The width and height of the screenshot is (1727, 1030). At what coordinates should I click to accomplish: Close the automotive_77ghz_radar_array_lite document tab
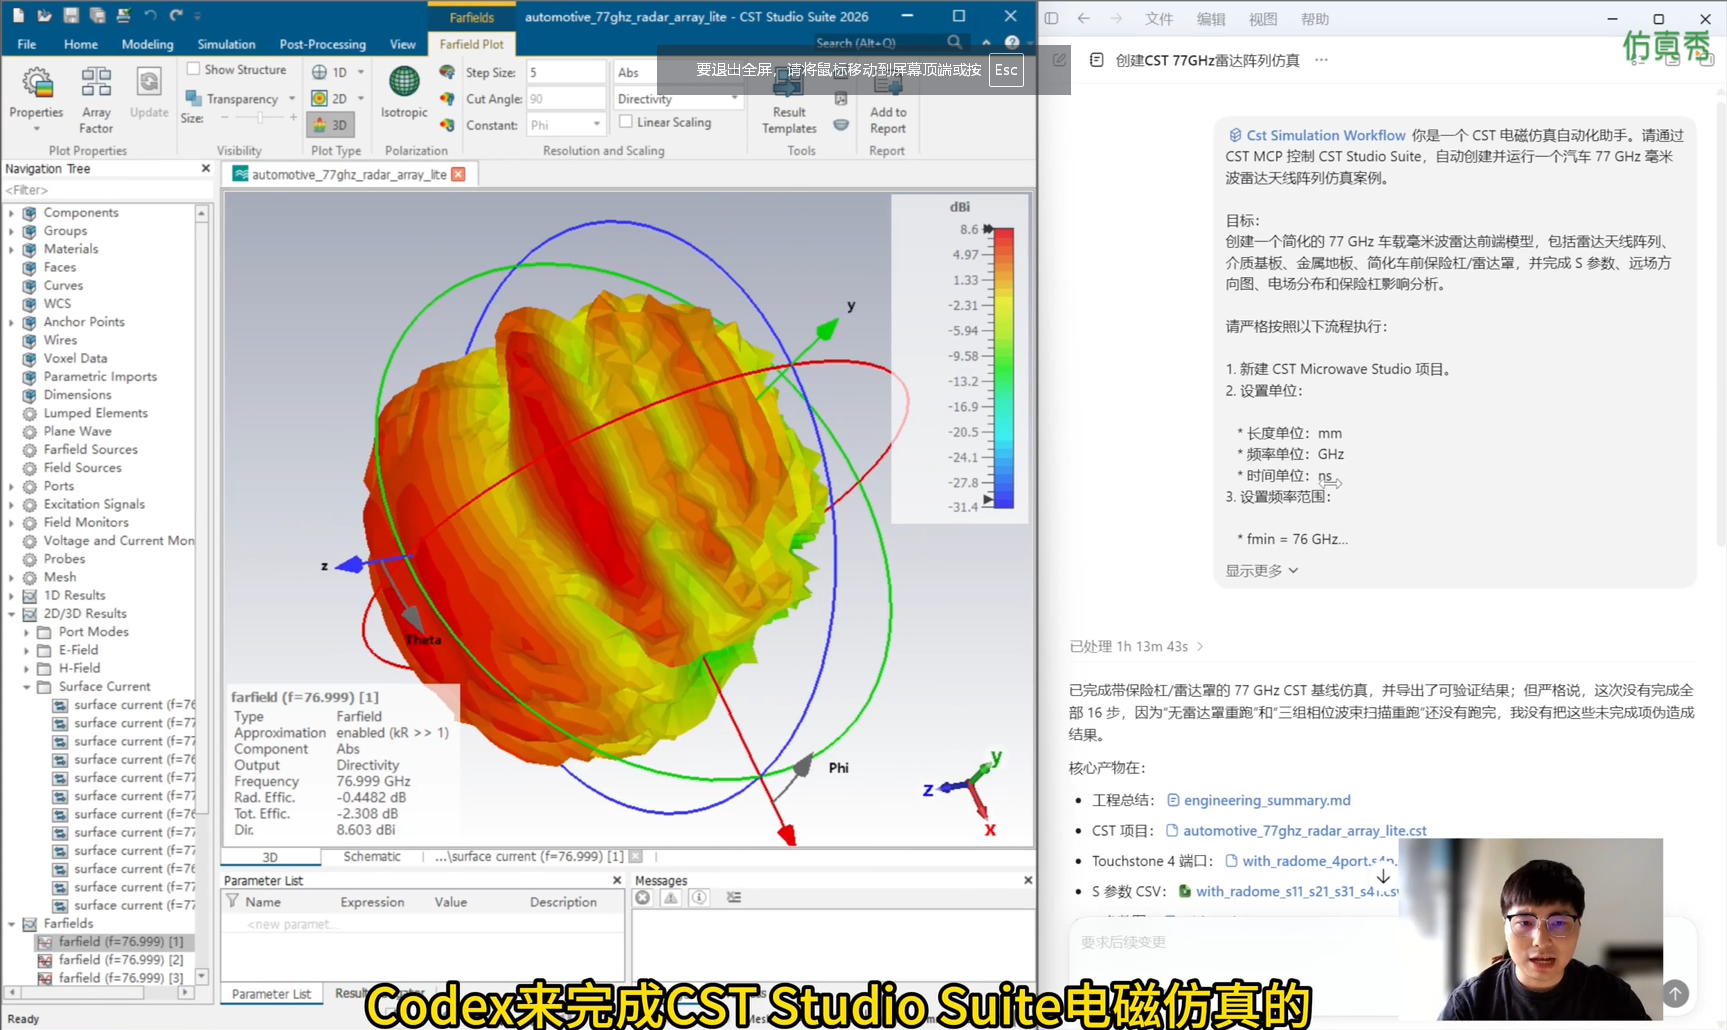[x=458, y=174]
